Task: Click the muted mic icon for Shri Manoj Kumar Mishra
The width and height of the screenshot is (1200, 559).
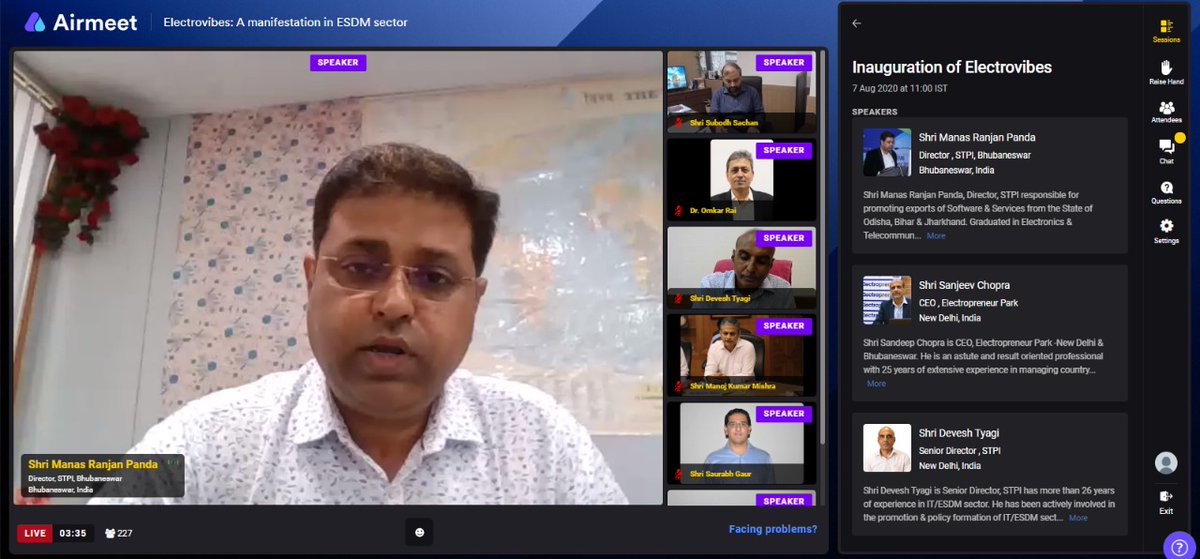Action: (x=679, y=386)
